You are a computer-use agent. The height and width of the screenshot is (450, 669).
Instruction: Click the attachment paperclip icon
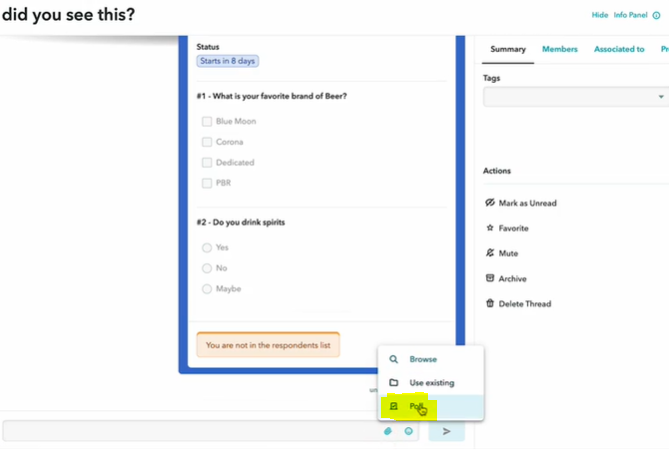388,431
